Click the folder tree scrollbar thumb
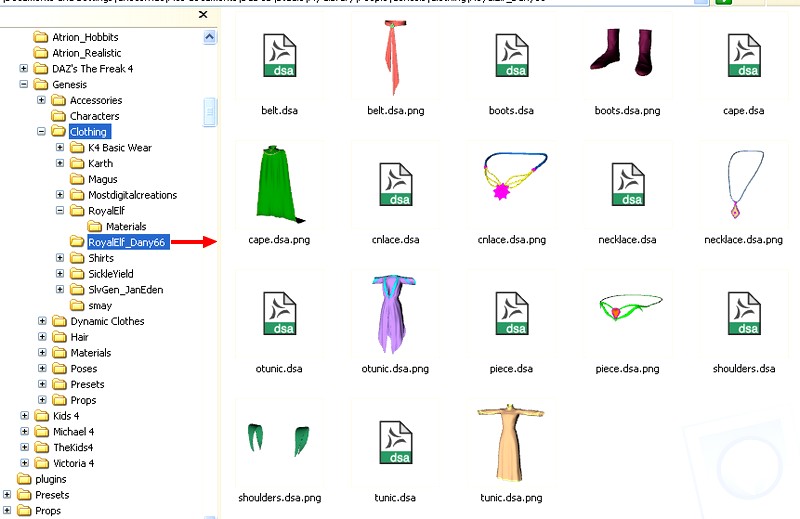800x519 pixels. point(210,111)
